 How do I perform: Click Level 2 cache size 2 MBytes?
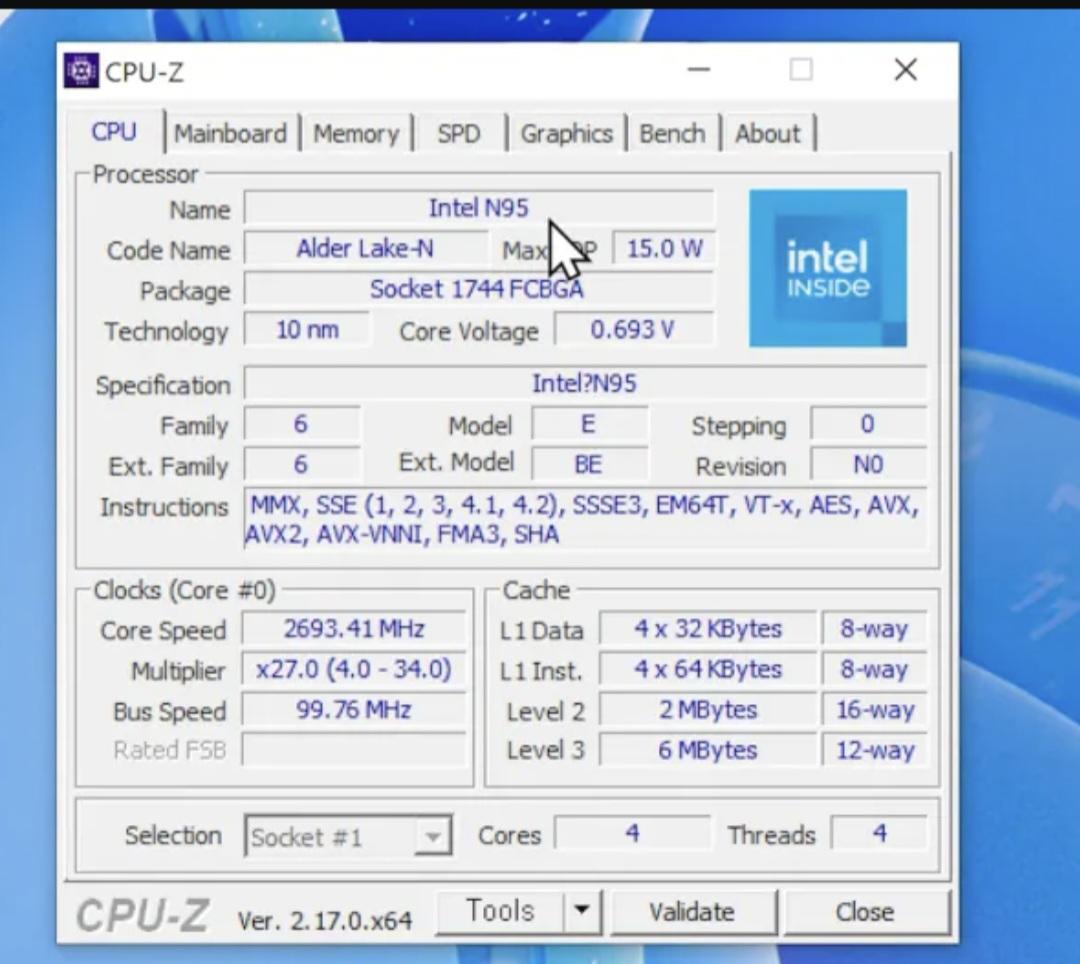point(708,709)
